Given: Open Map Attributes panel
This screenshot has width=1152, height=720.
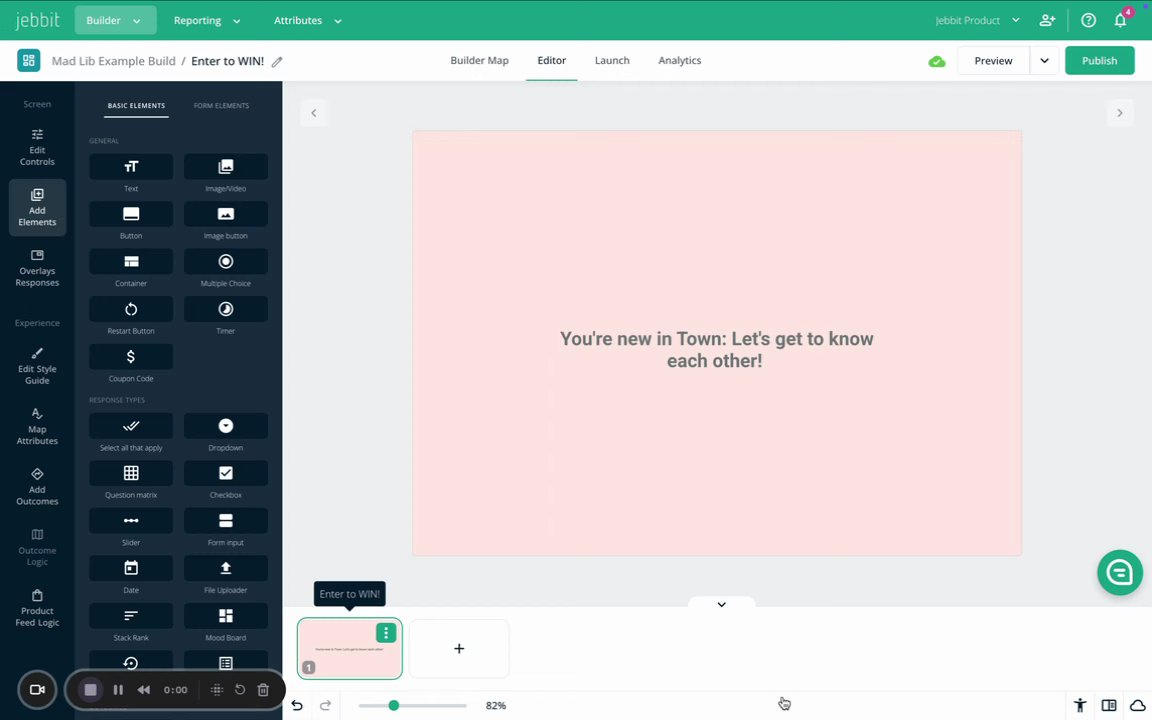Looking at the screenshot, I should [x=37, y=427].
